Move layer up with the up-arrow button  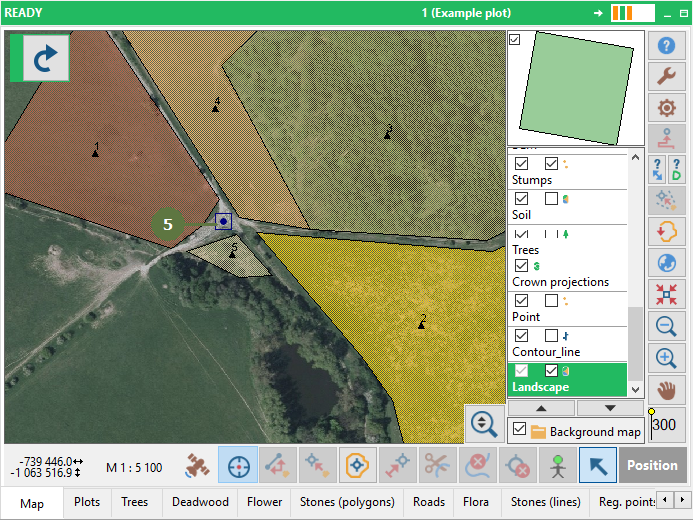541,408
